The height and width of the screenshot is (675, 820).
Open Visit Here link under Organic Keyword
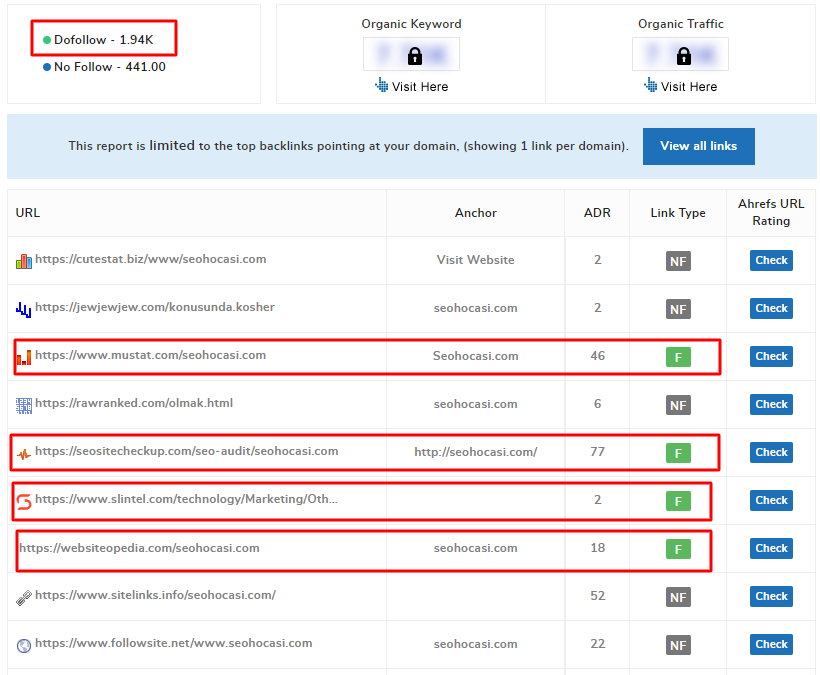pyautogui.click(x=420, y=87)
